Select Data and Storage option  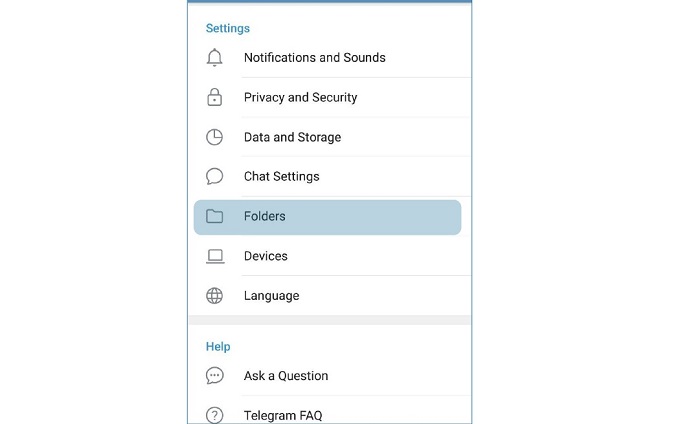(x=330, y=137)
